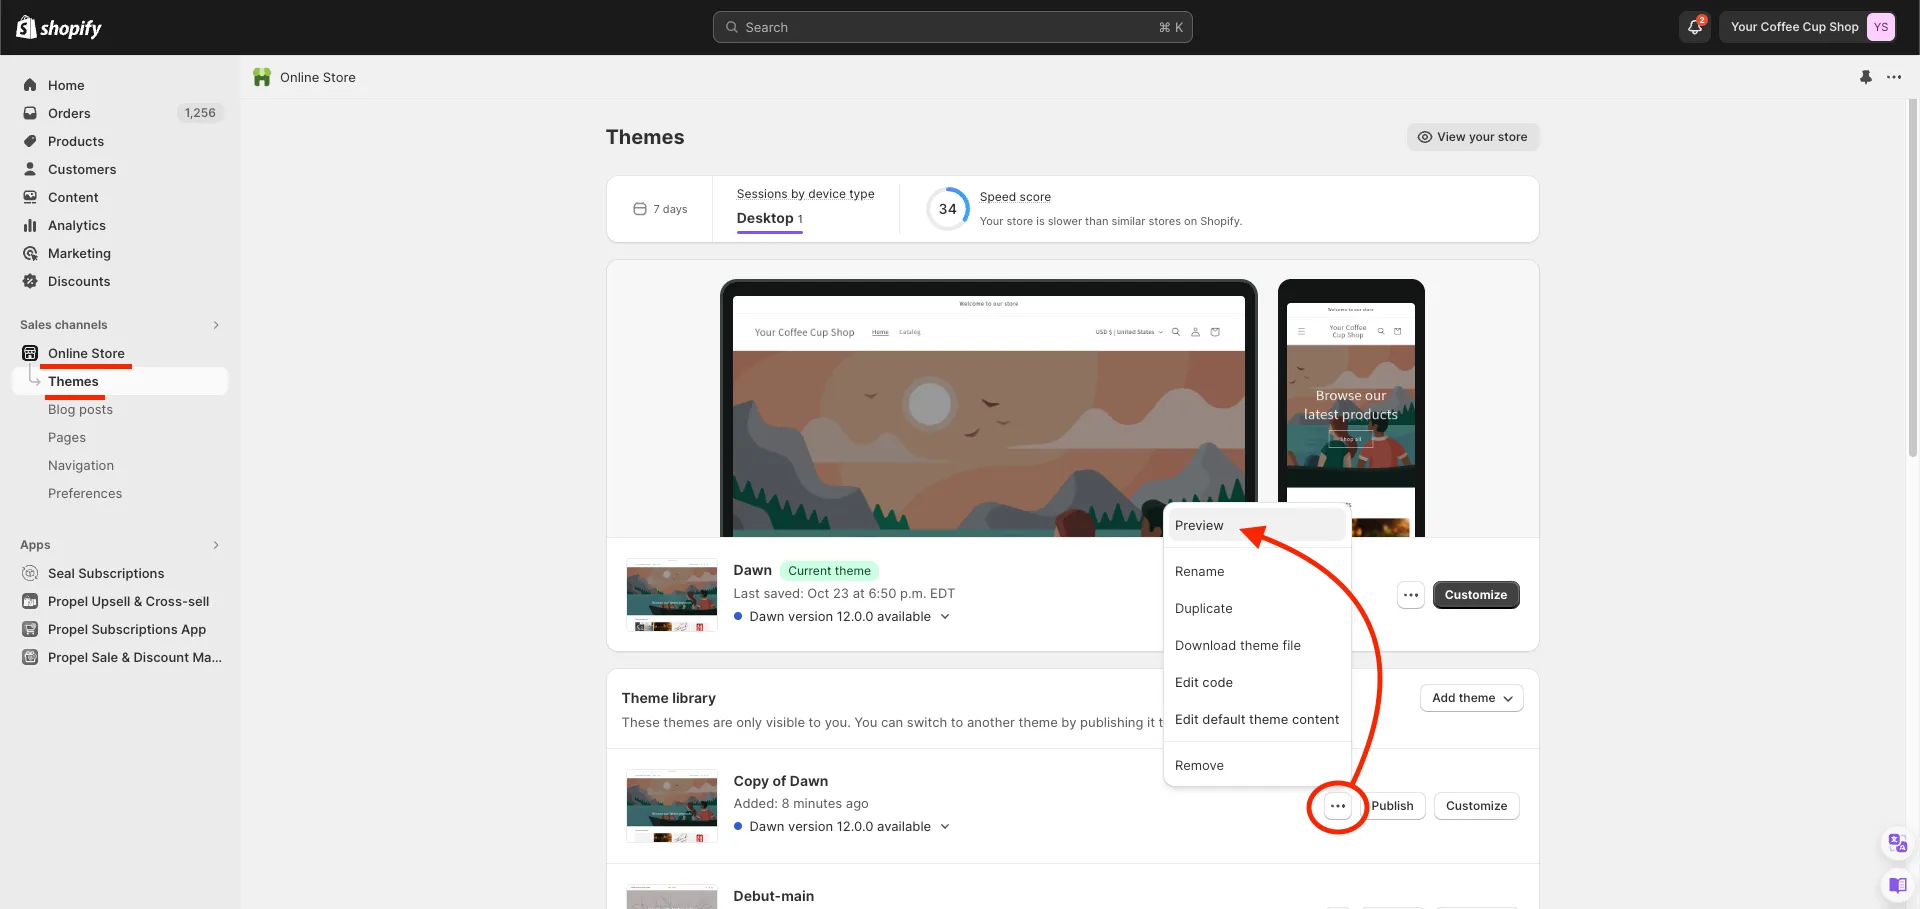Change the 7 days date range
The image size is (1920, 909).
coord(660,209)
